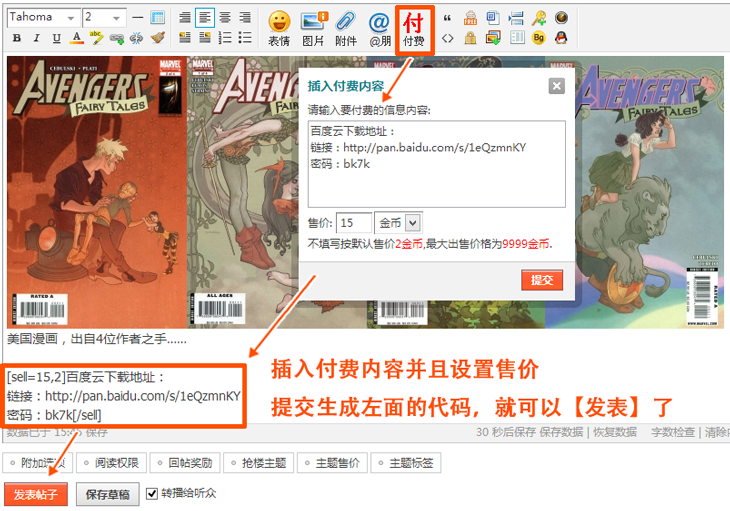Toggle bold text formatting

pos(17,38)
